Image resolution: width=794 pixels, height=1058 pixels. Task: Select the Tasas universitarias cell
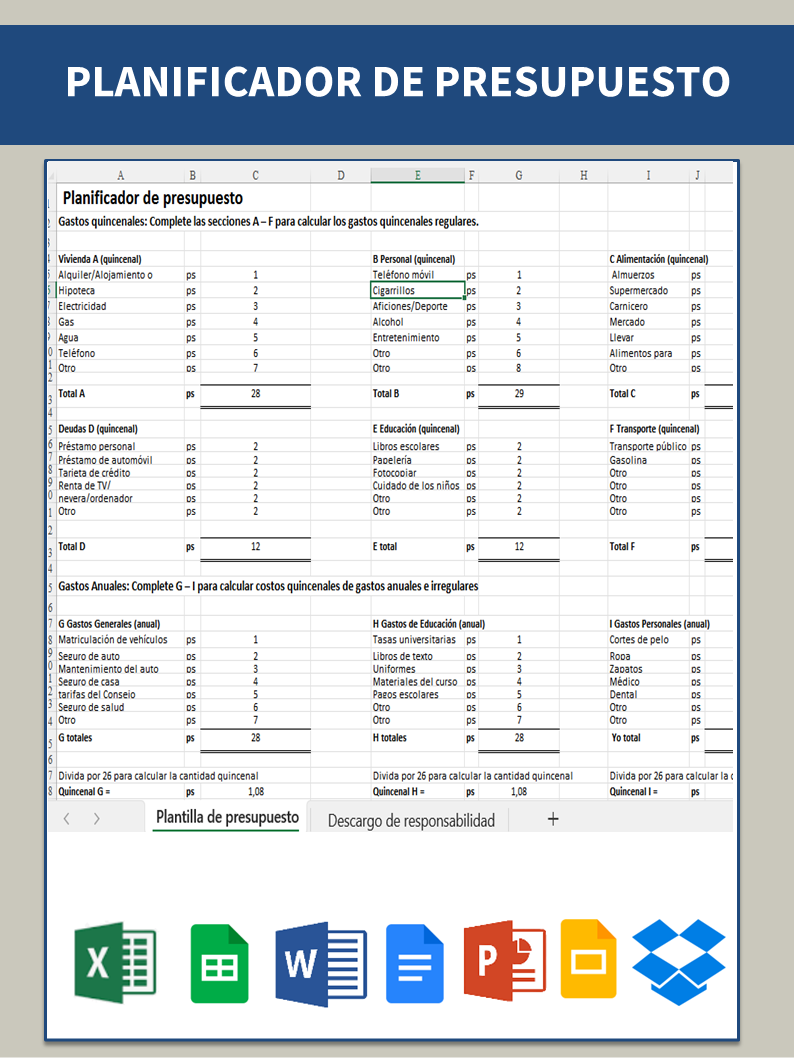418,640
